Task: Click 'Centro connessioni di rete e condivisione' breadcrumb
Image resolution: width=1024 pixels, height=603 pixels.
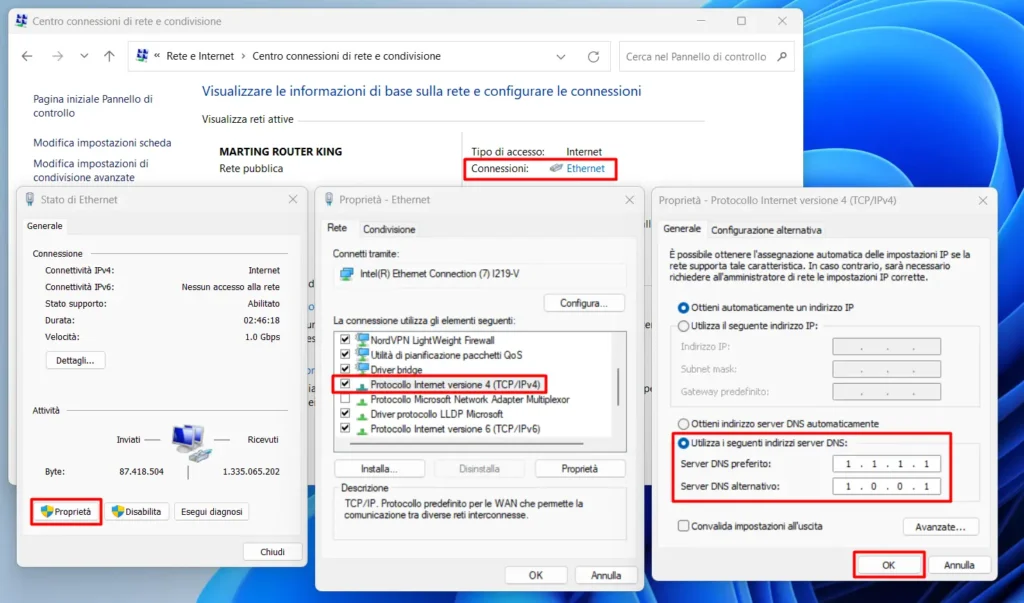Action: (346, 56)
